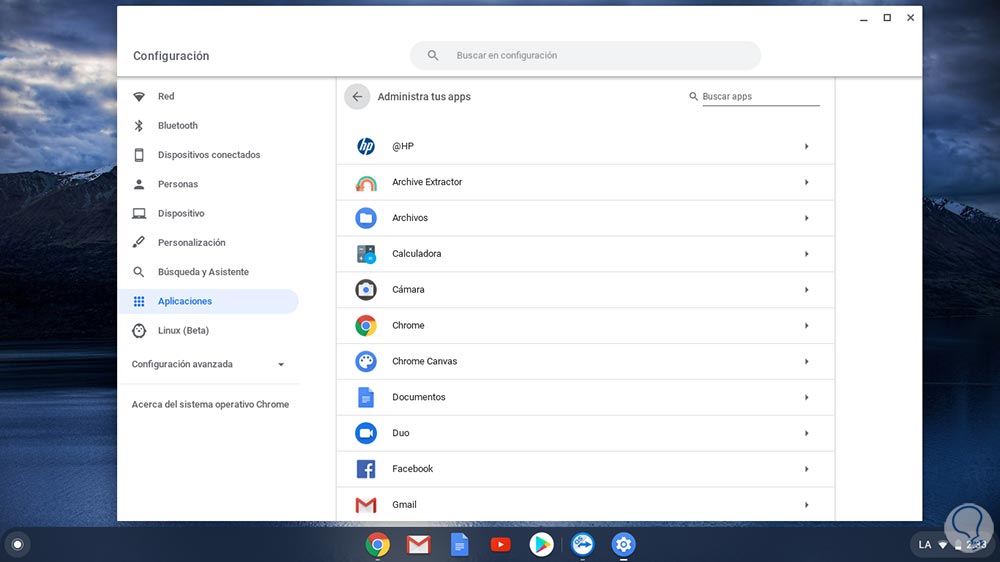The width and height of the screenshot is (1000, 562).
Task: Go back with the arrow button
Action: click(x=357, y=96)
